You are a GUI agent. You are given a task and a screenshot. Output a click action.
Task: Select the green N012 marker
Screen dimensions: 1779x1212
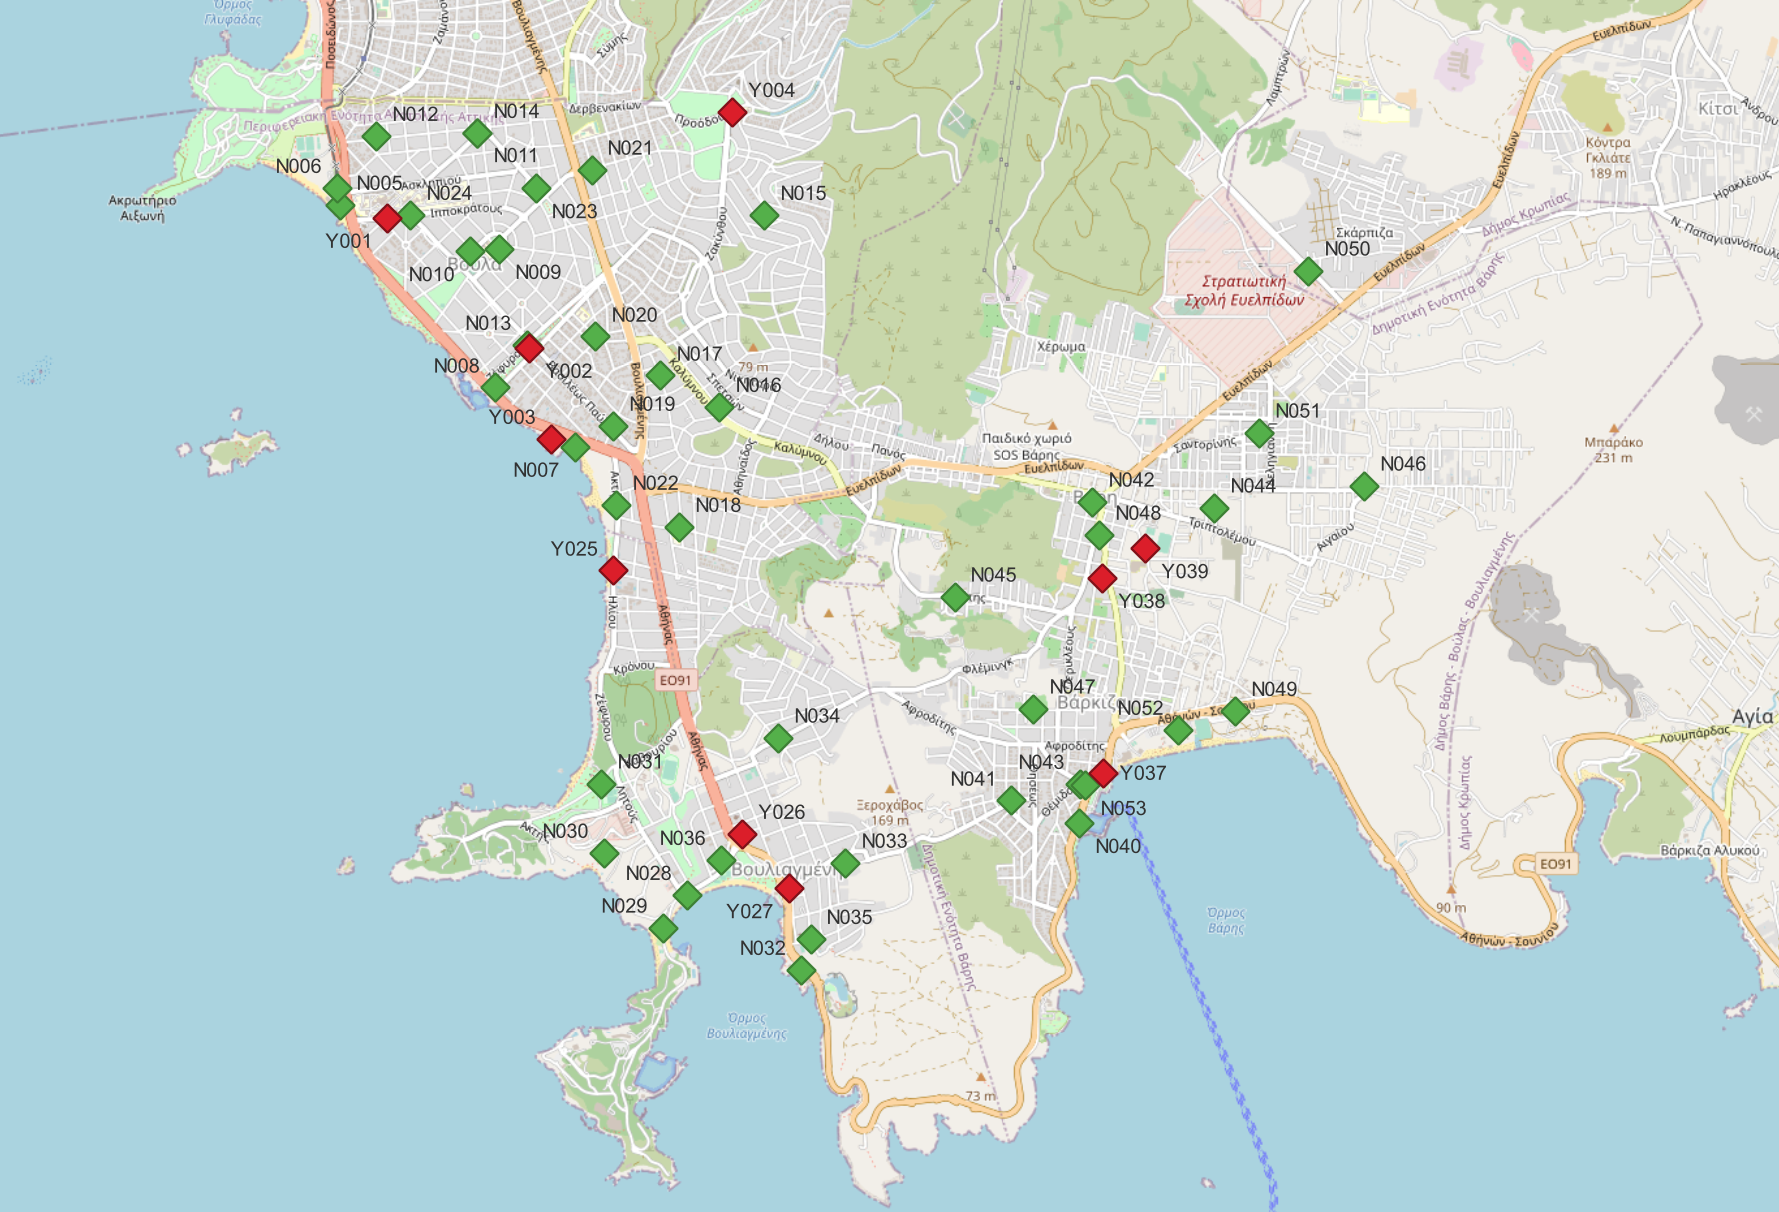coord(376,135)
